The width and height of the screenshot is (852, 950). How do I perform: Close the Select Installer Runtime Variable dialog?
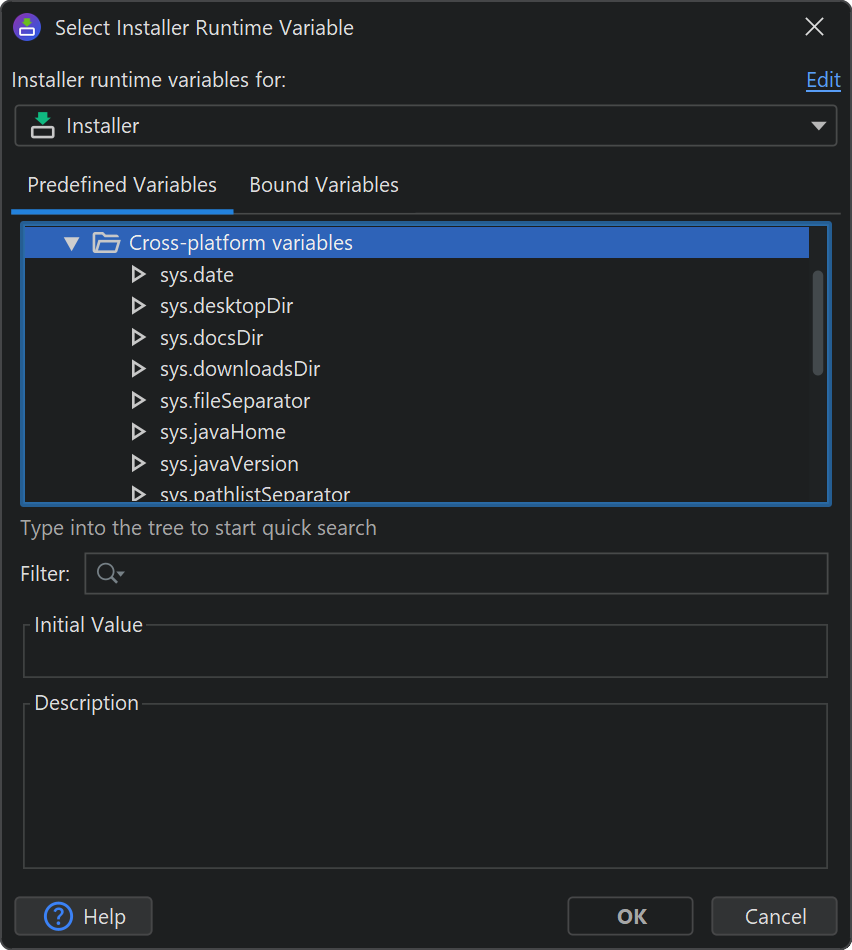(814, 27)
